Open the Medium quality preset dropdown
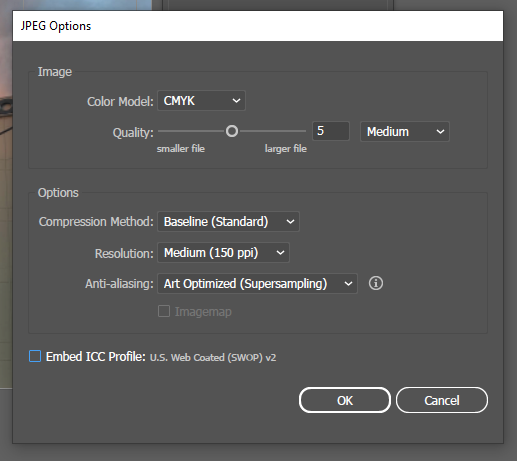The image size is (517, 461). pyautogui.click(x=405, y=132)
